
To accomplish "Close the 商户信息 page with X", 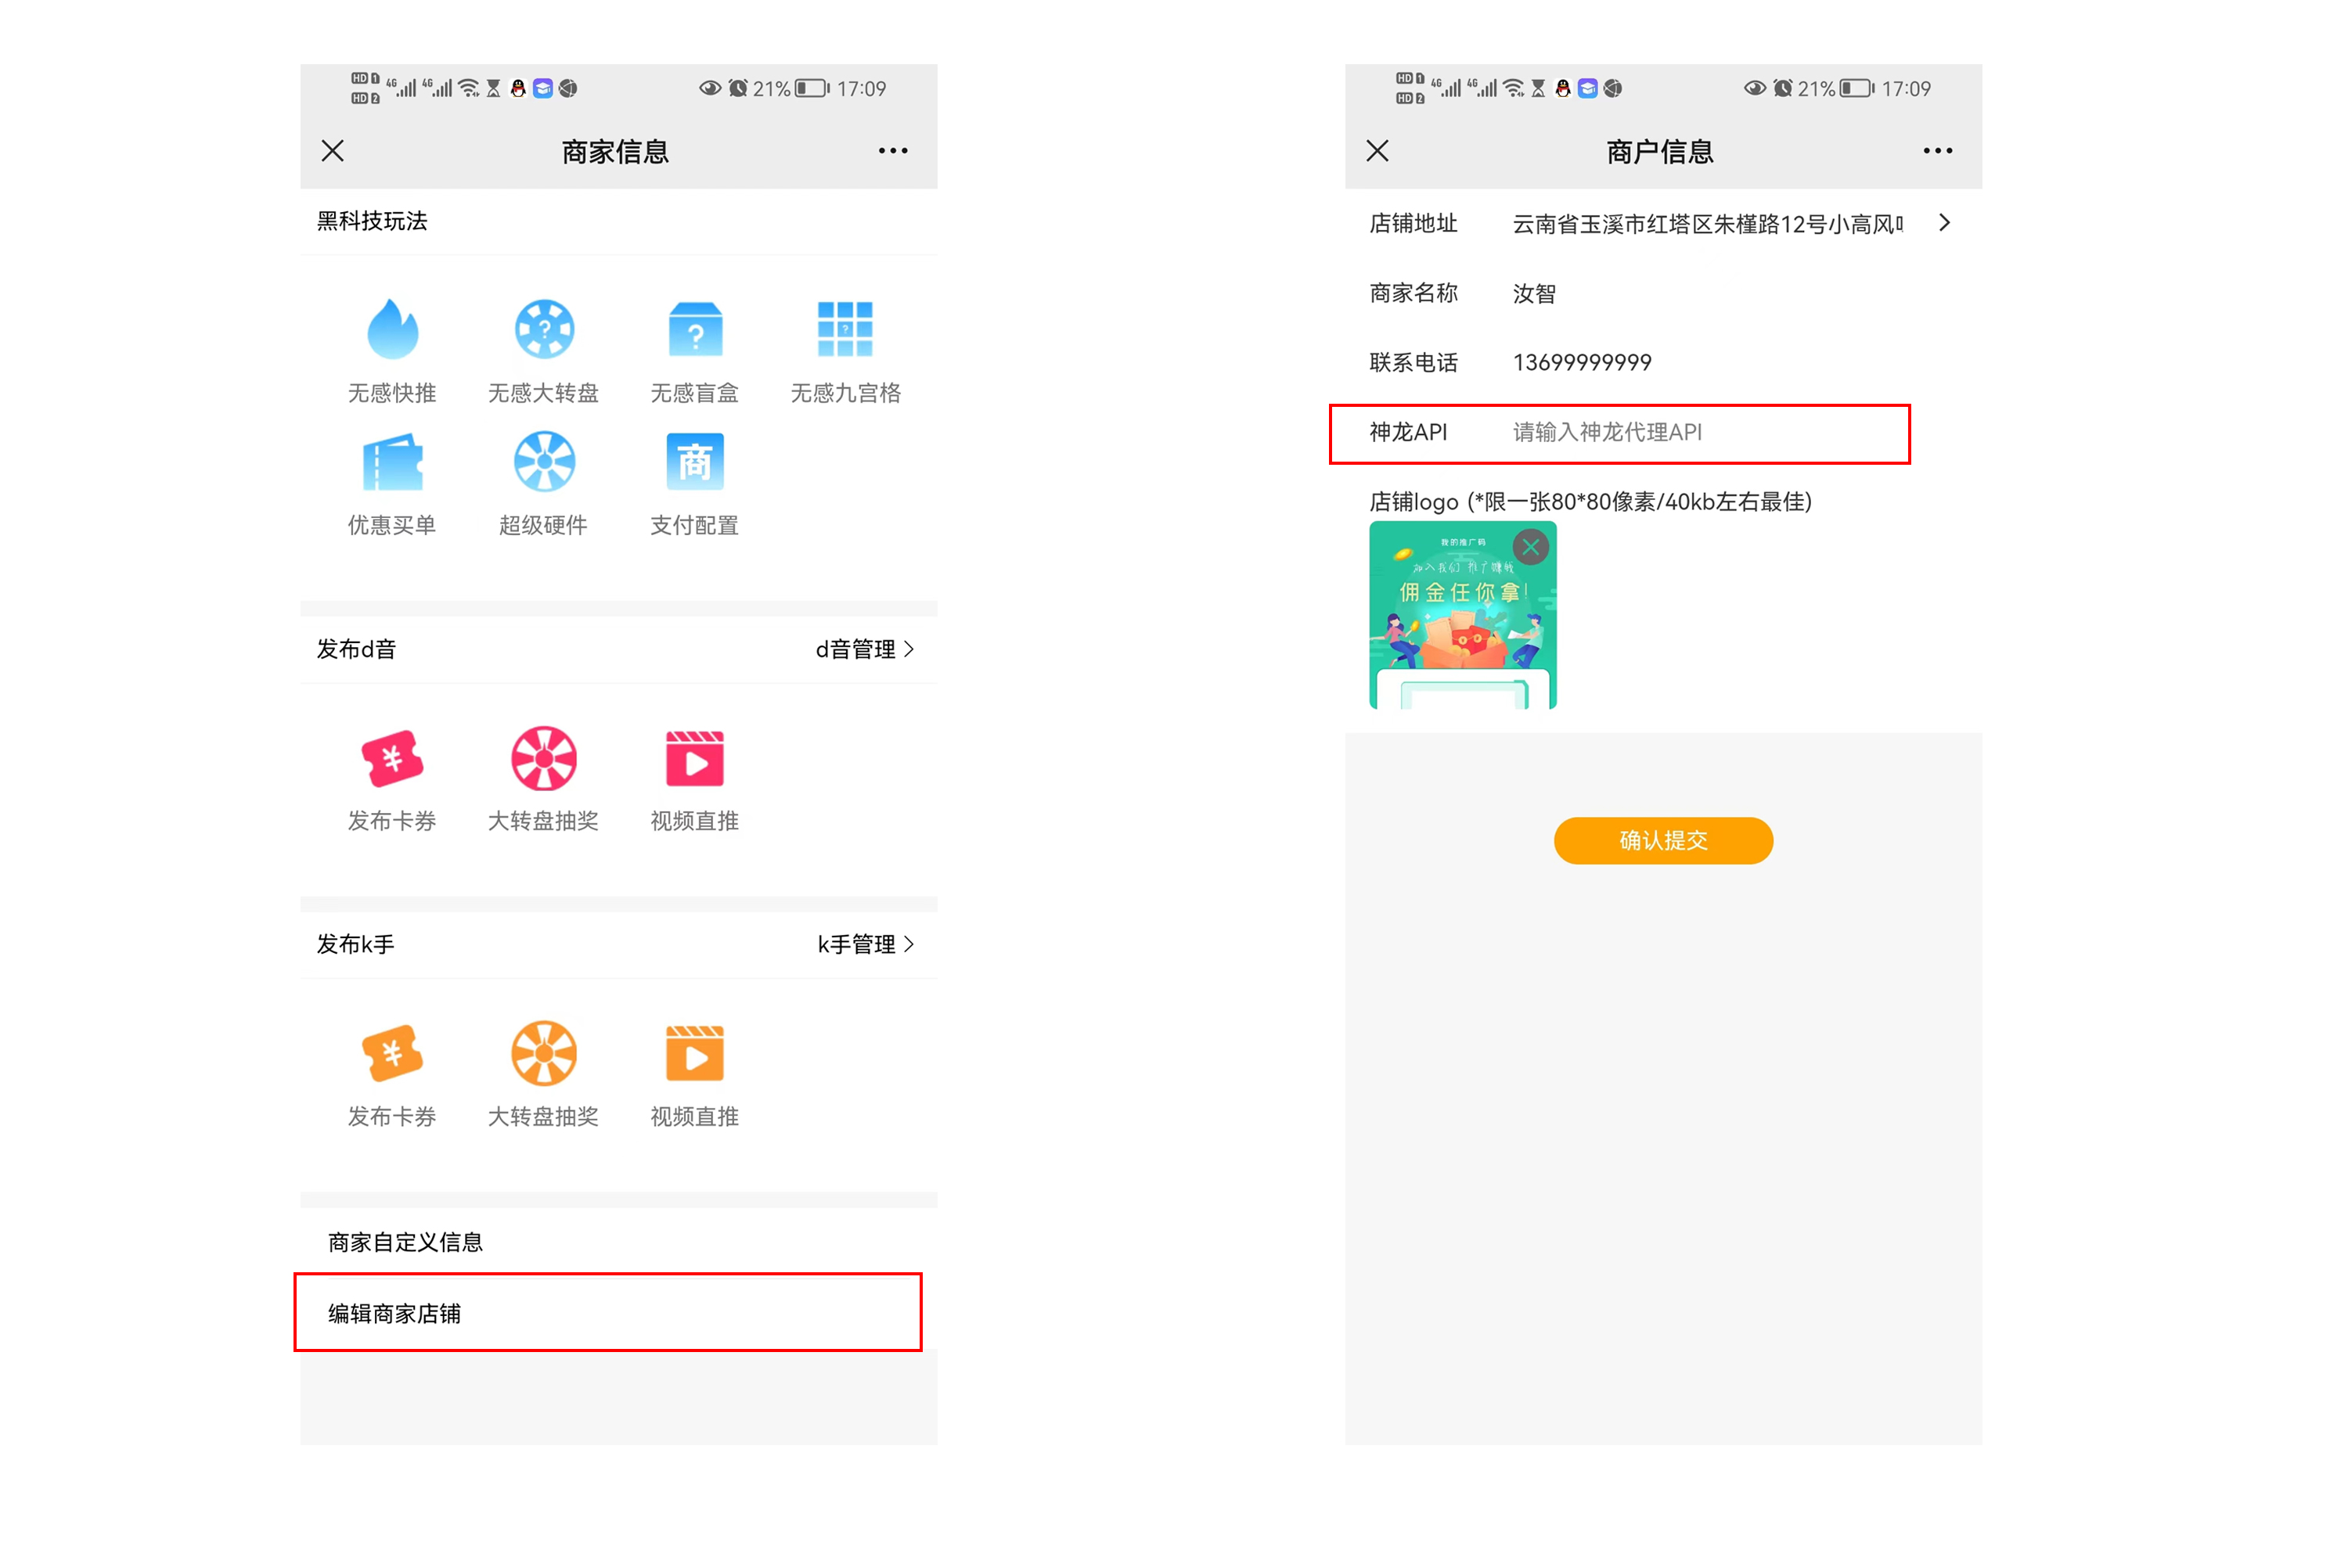I will click(x=1378, y=151).
